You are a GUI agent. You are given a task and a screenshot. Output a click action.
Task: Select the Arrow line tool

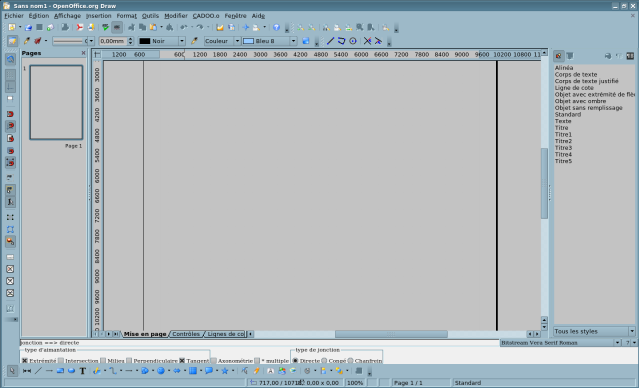[x=49, y=371]
